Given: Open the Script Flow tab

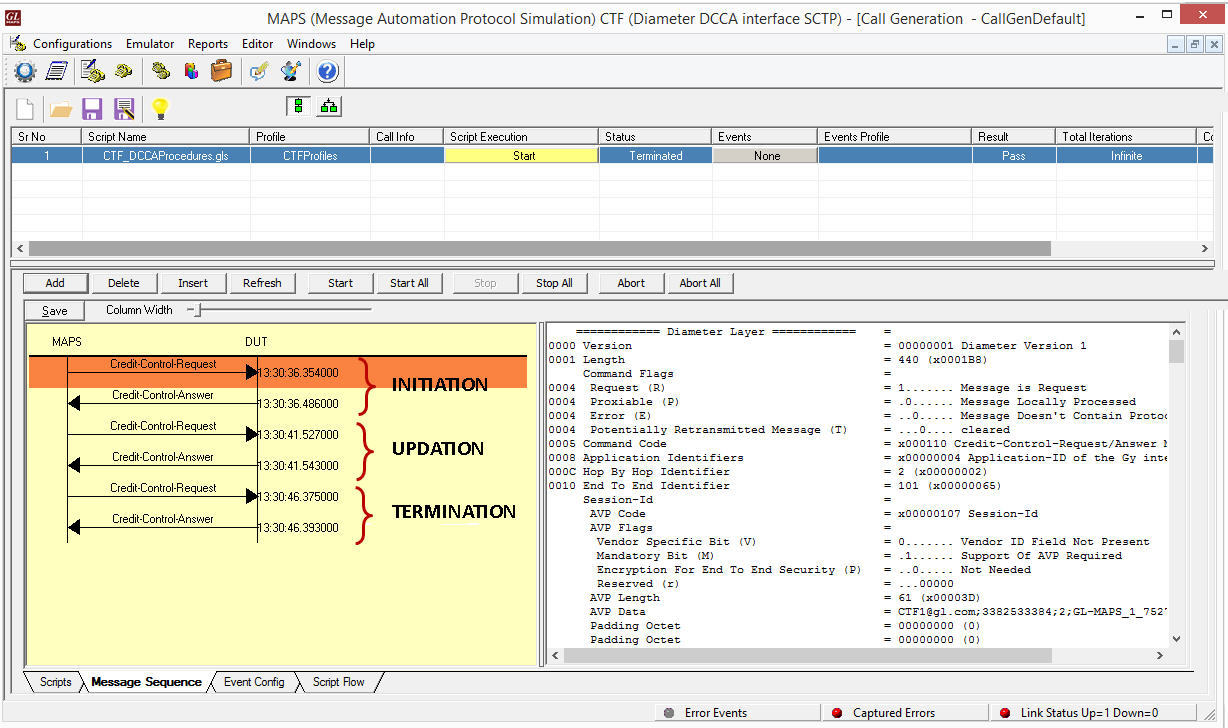Looking at the screenshot, I should (x=339, y=682).
